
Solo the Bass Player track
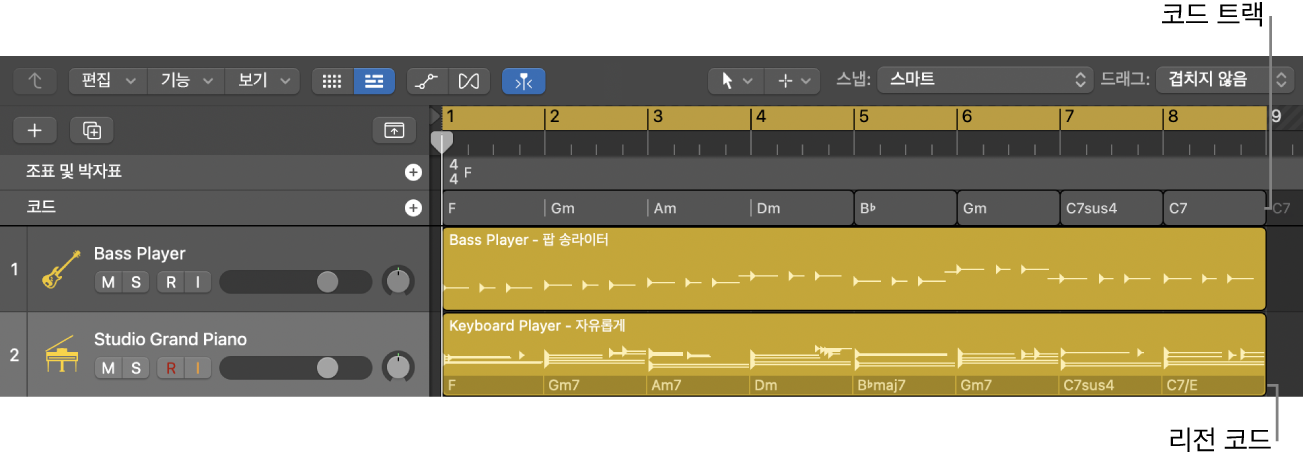[x=136, y=282]
